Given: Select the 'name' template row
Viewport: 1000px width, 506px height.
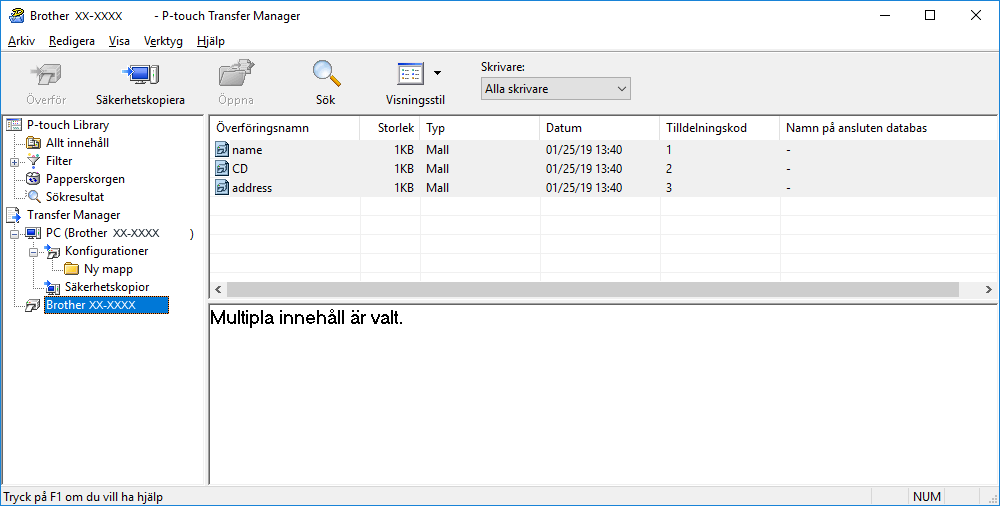Looking at the screenshot, I should click(x=604, y=150).
